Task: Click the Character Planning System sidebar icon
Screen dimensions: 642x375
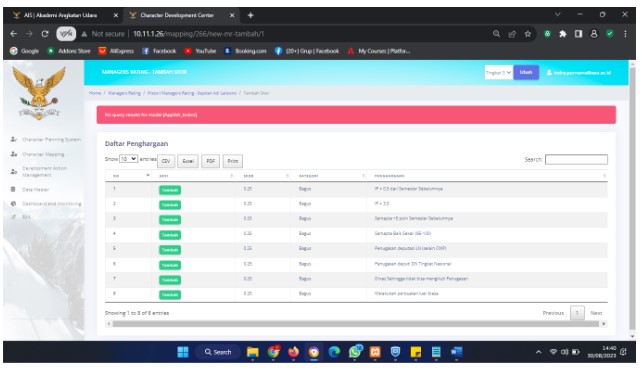Action: tap(14, 140)
